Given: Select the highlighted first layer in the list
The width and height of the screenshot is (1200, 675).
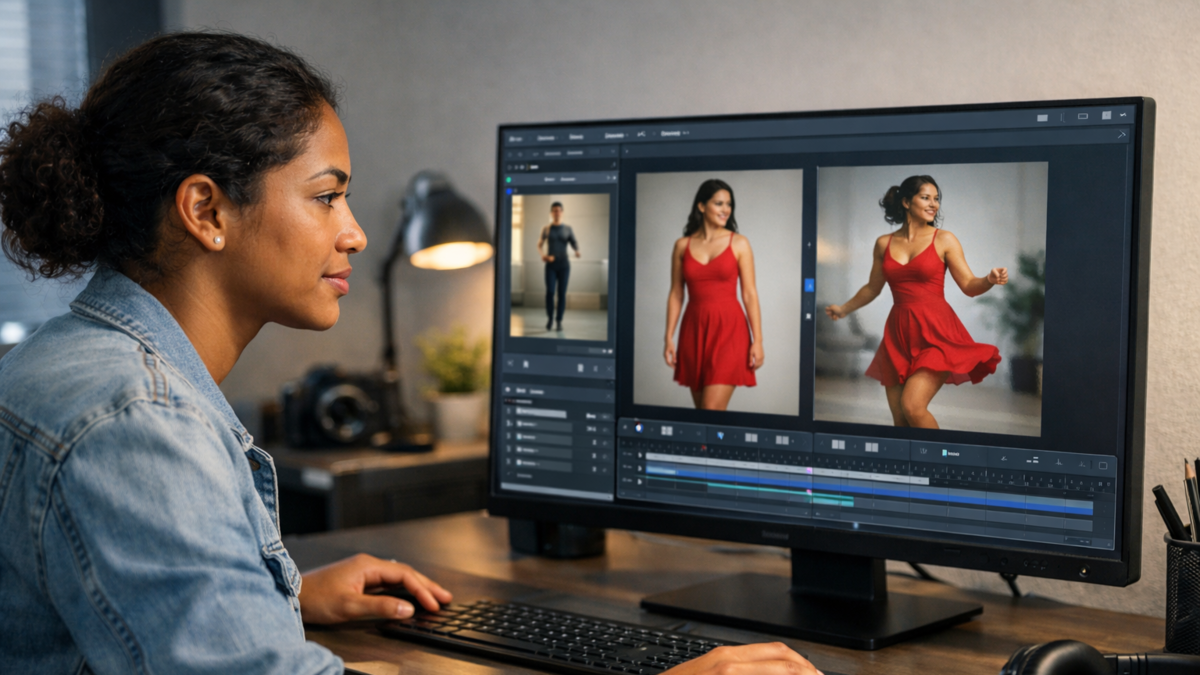Looking at the screenshot, I should [541, 413].
